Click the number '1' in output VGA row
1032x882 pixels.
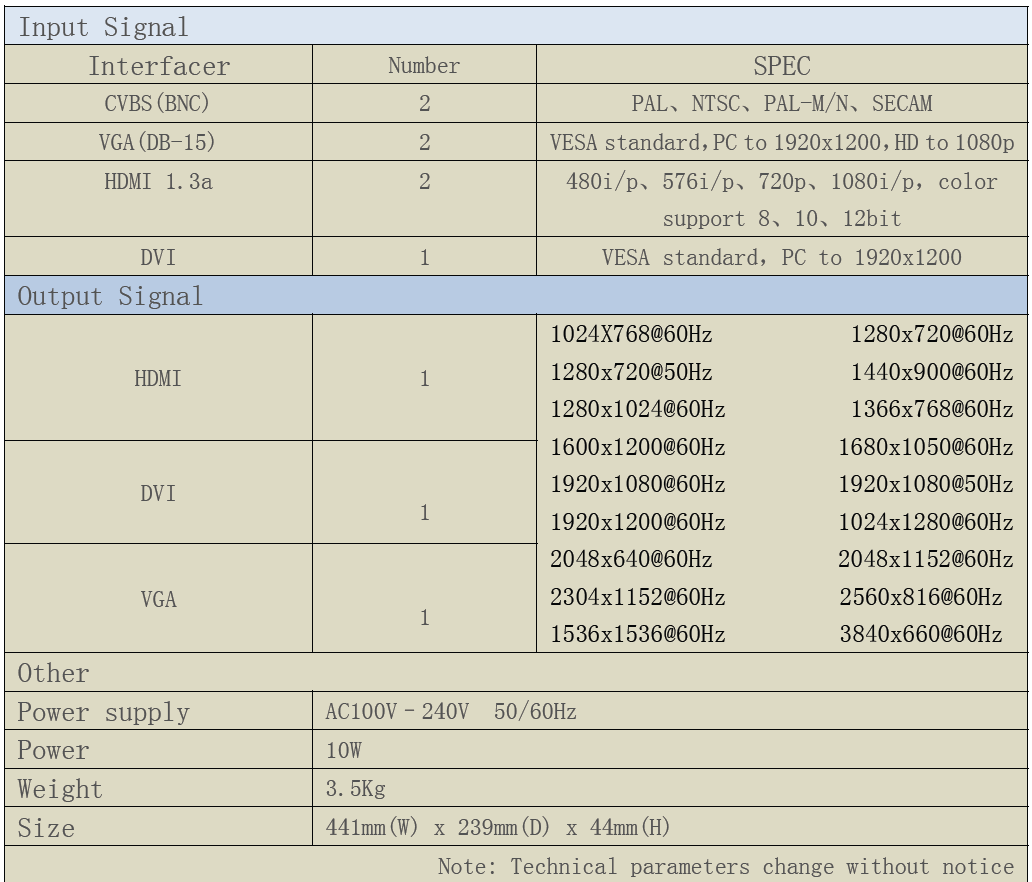tap(425, 617)
